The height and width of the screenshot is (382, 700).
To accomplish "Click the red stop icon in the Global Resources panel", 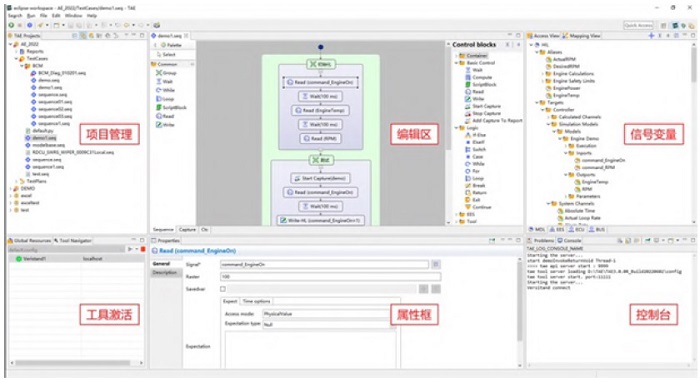I will click(x=143, y=249).
